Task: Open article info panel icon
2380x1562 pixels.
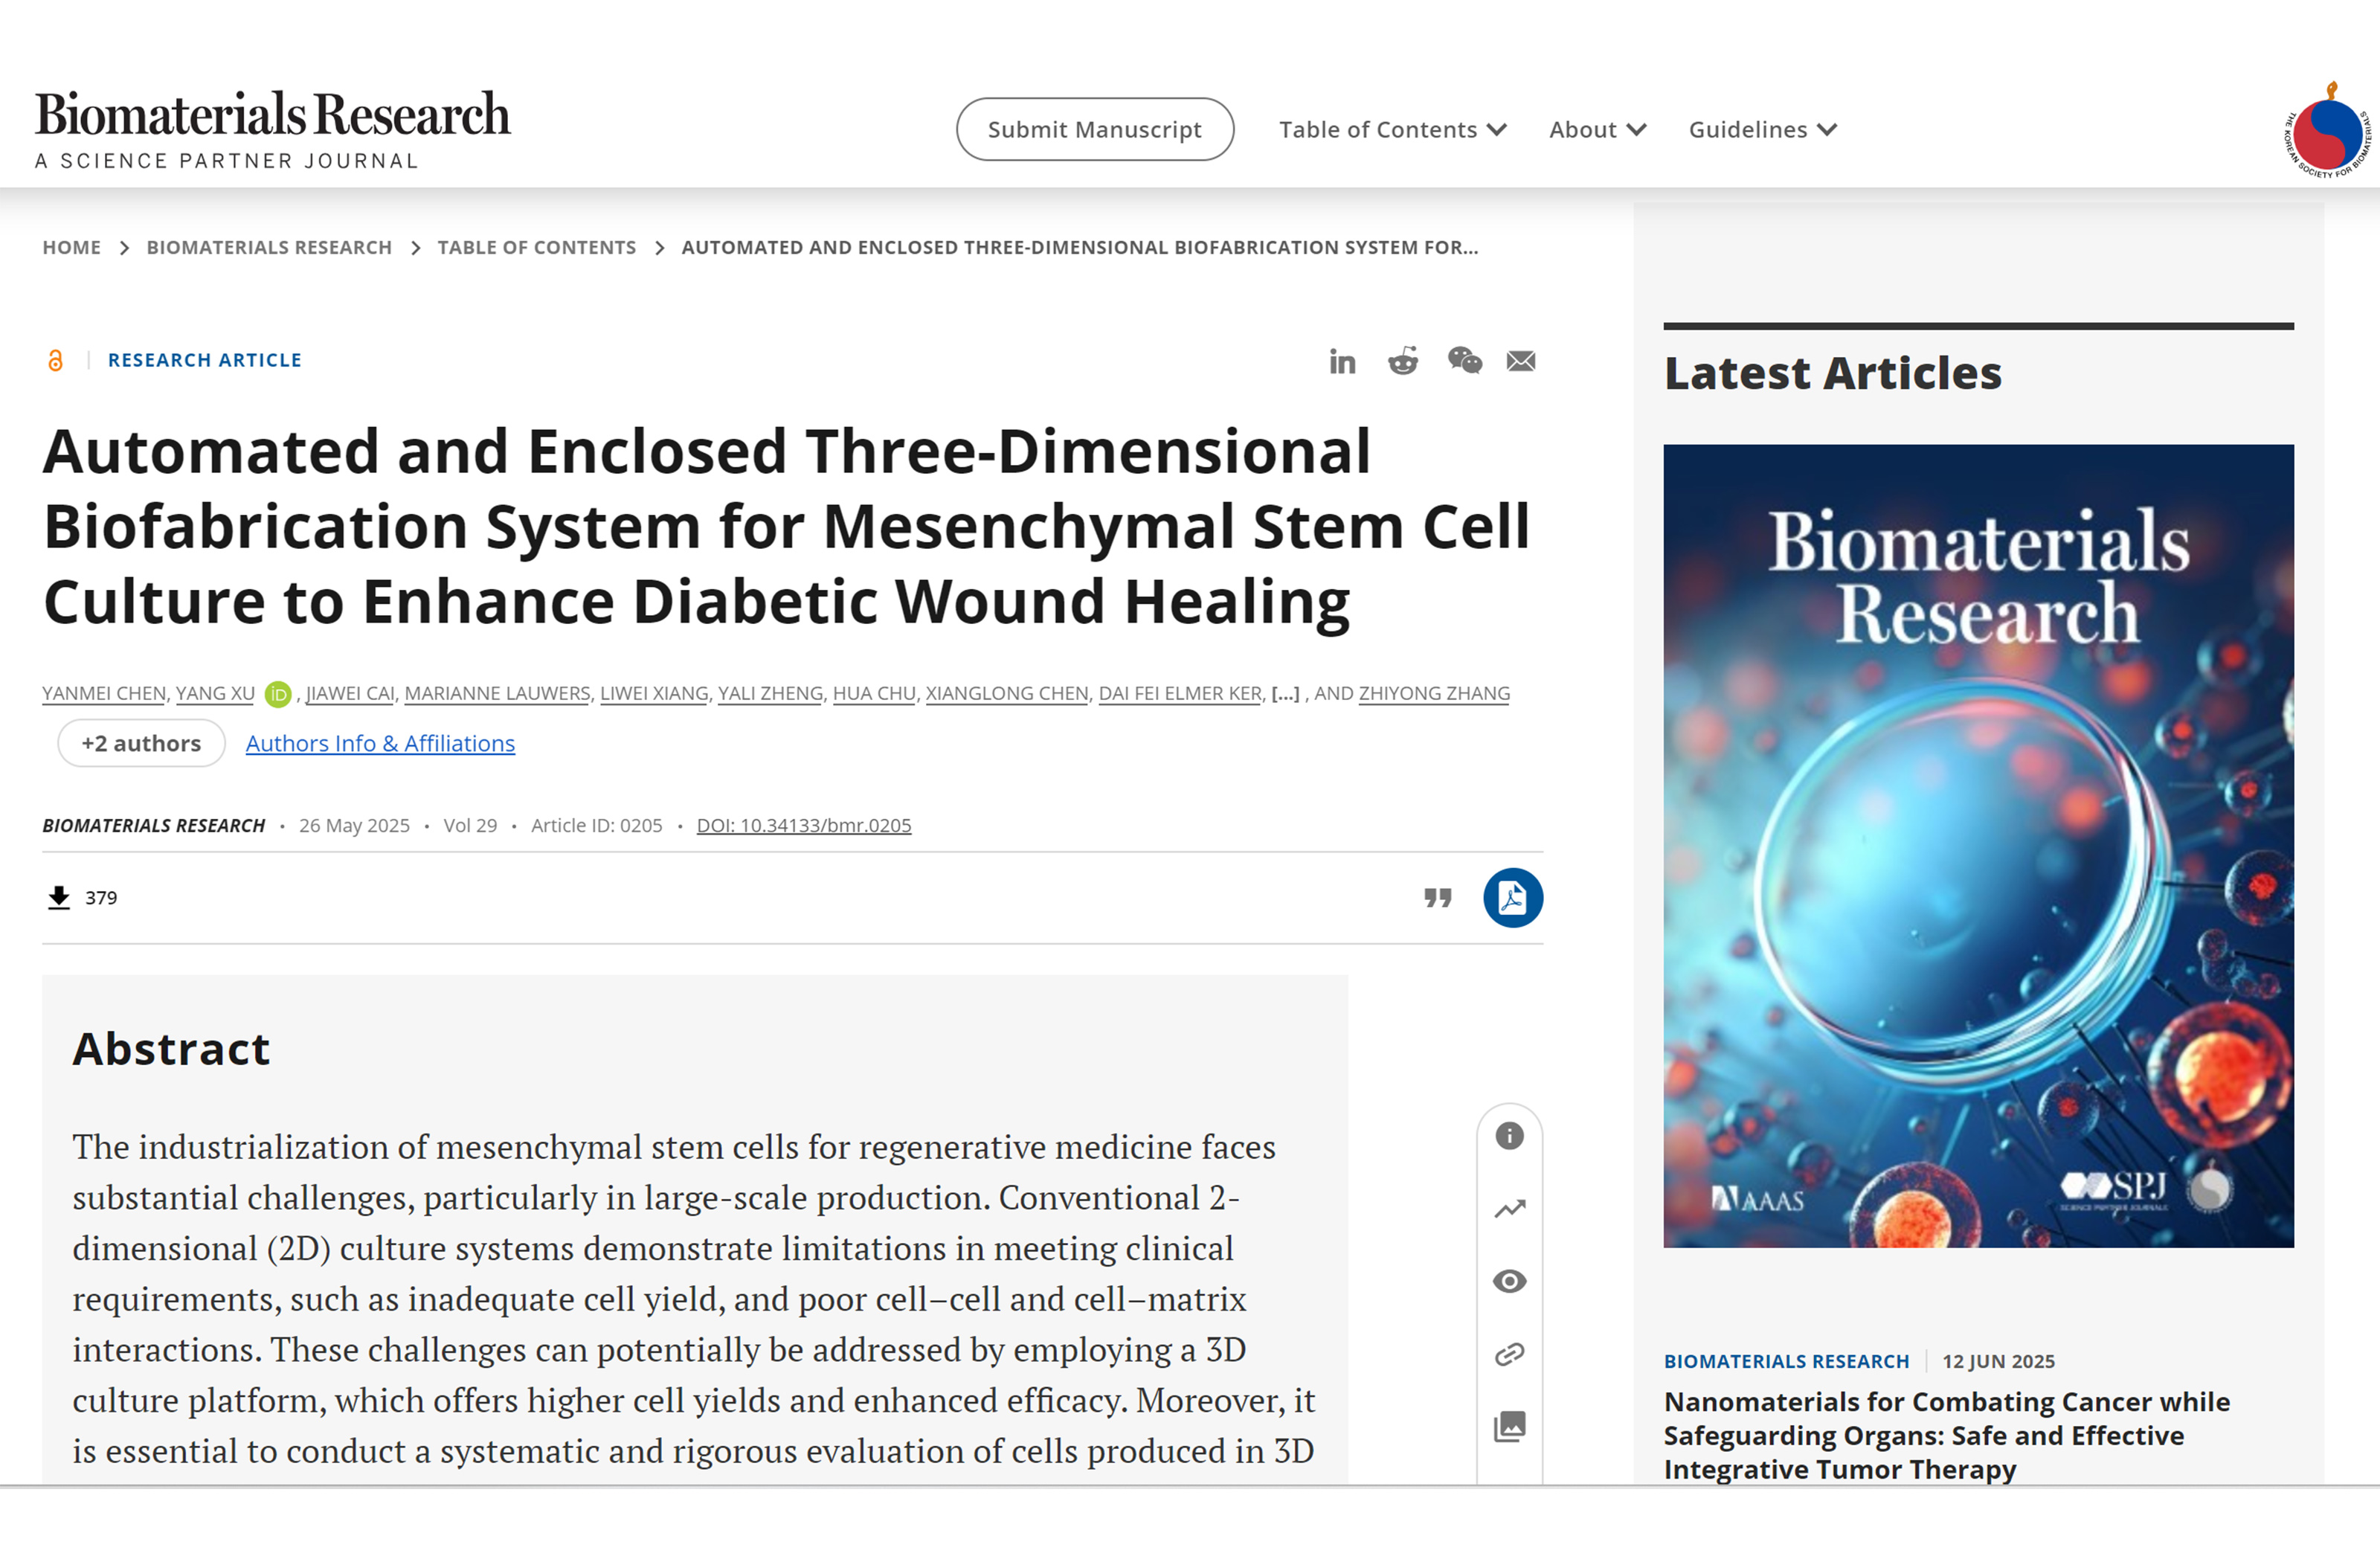Action: click(x=1509, y=1136)
